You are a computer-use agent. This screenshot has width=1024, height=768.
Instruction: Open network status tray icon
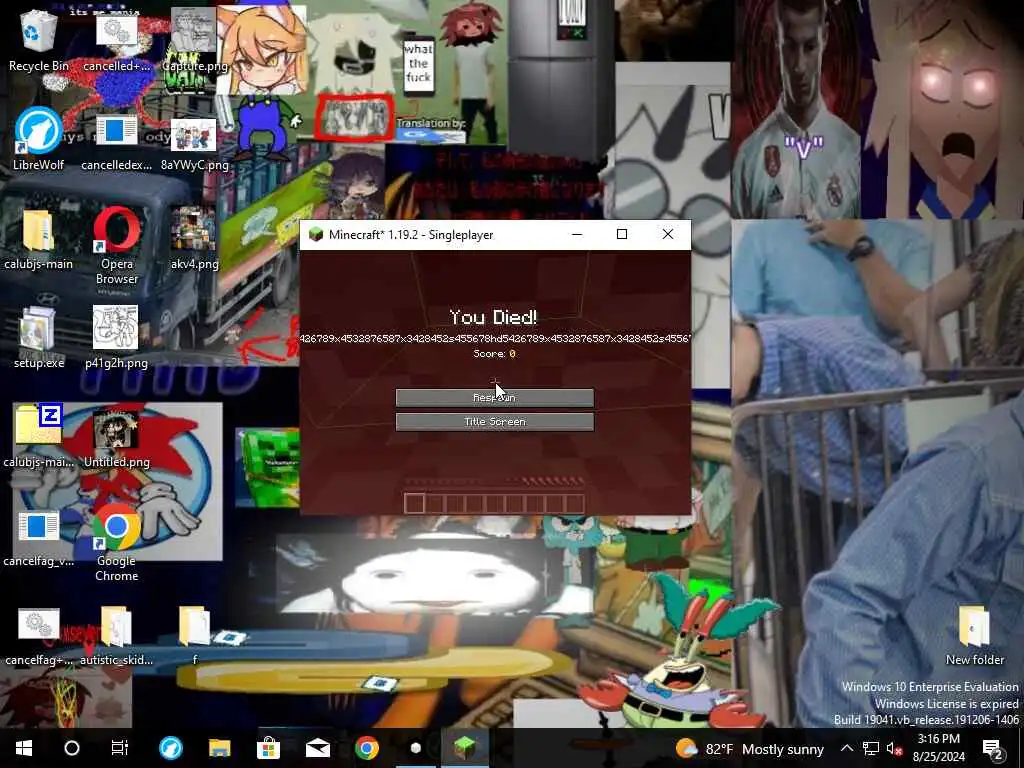[871, 748]
